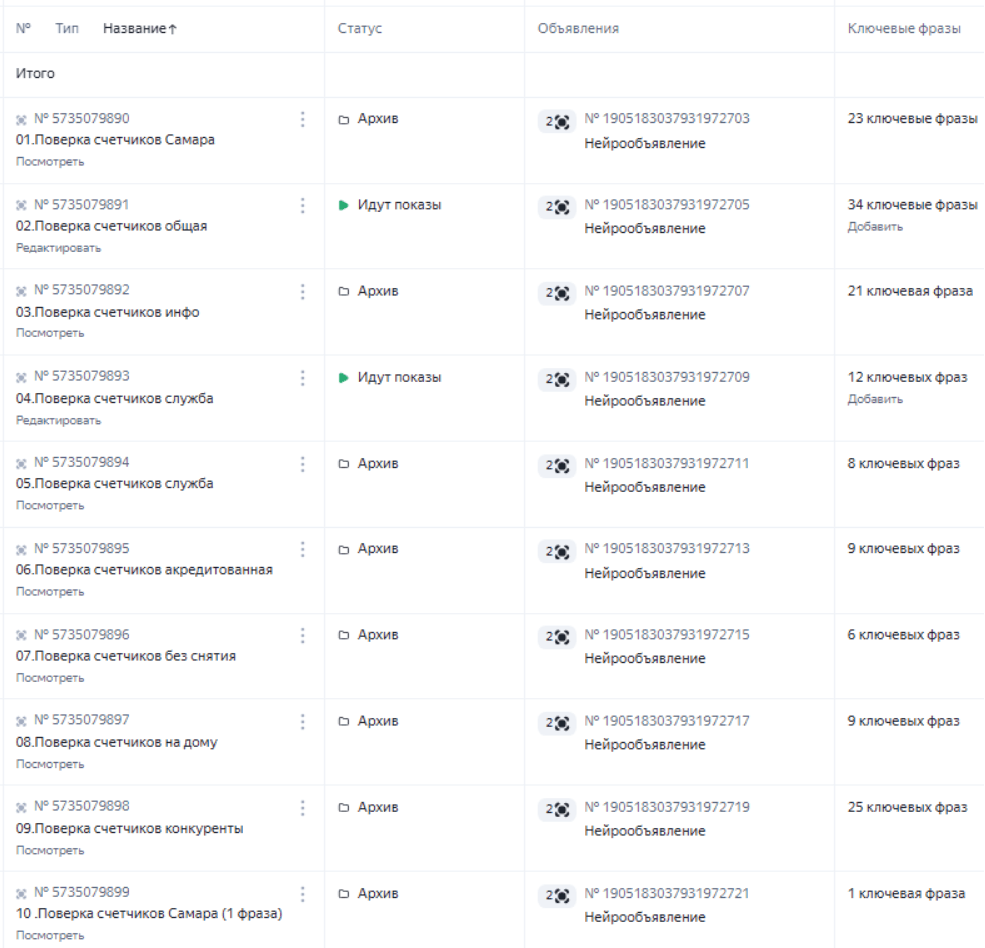This screenshot has width=985, height=948.
Task: Open kebab menu for 06.Поверка счетчиков акредитованная
Action: point(302,550)
